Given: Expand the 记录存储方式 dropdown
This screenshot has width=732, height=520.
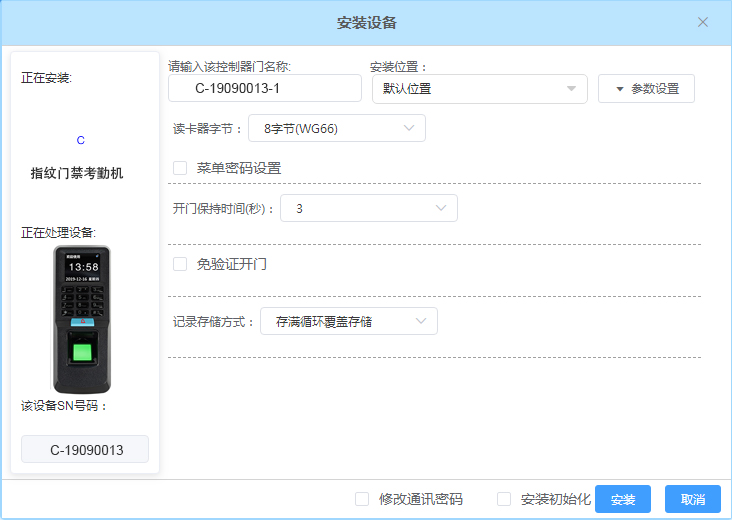Looking at the screenshot, I should [348, 321].
